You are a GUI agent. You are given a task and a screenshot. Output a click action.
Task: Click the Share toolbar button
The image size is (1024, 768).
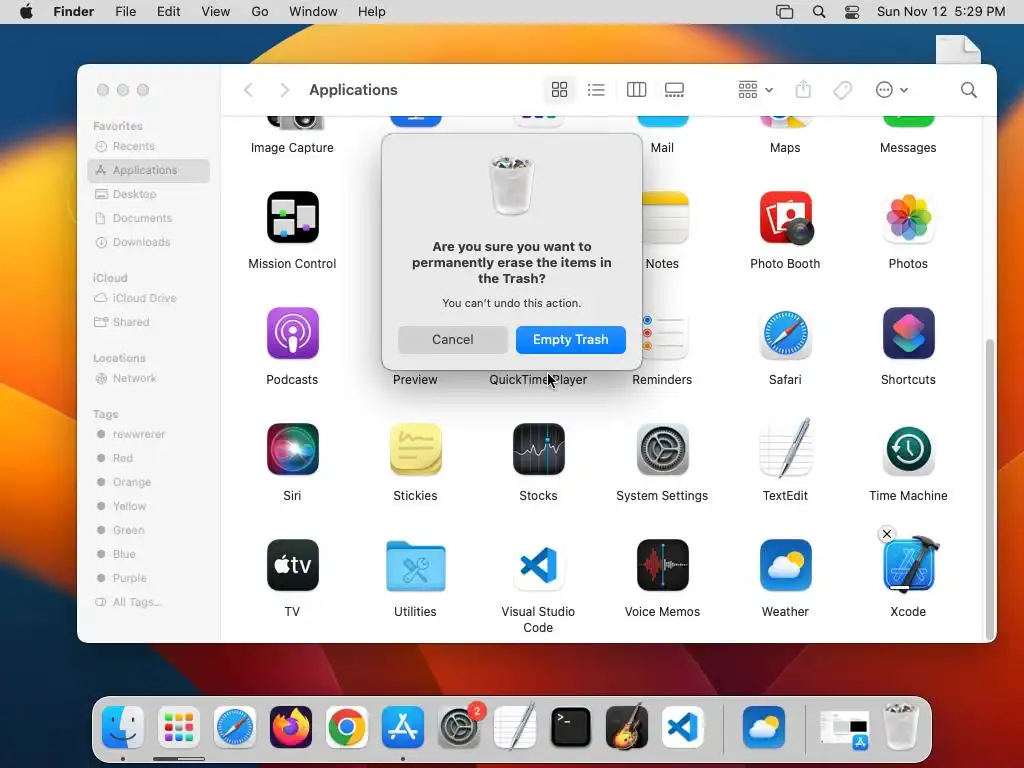(803, 89)
